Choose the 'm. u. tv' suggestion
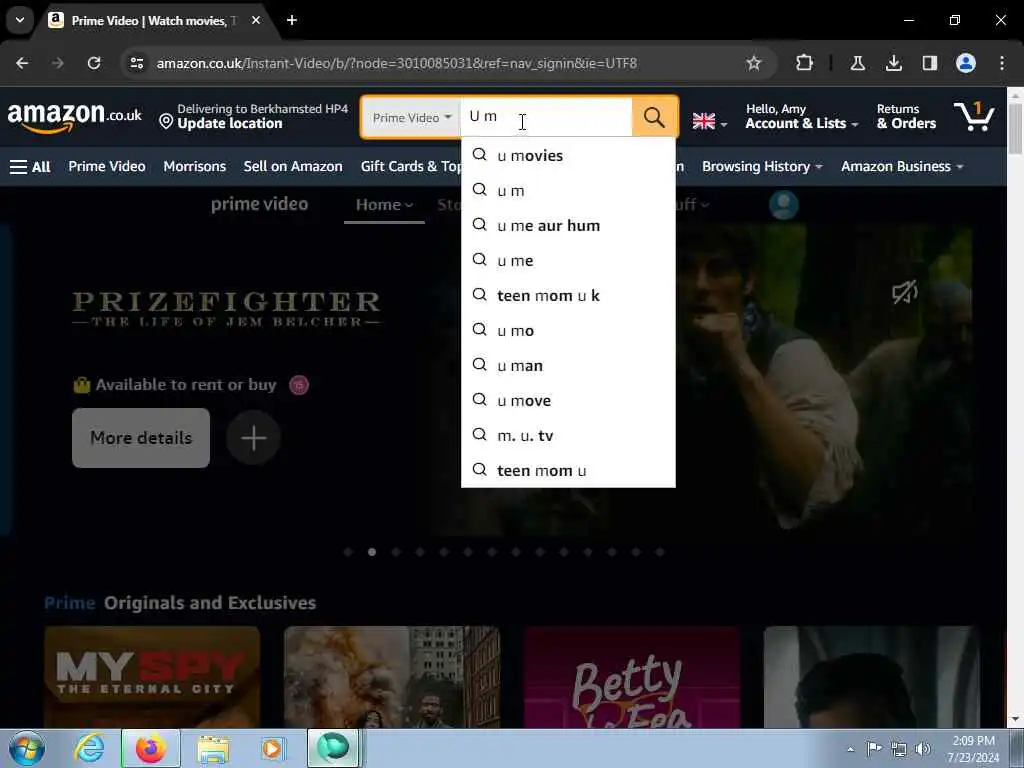1024x768 pixels. click(x=568, y=436)
